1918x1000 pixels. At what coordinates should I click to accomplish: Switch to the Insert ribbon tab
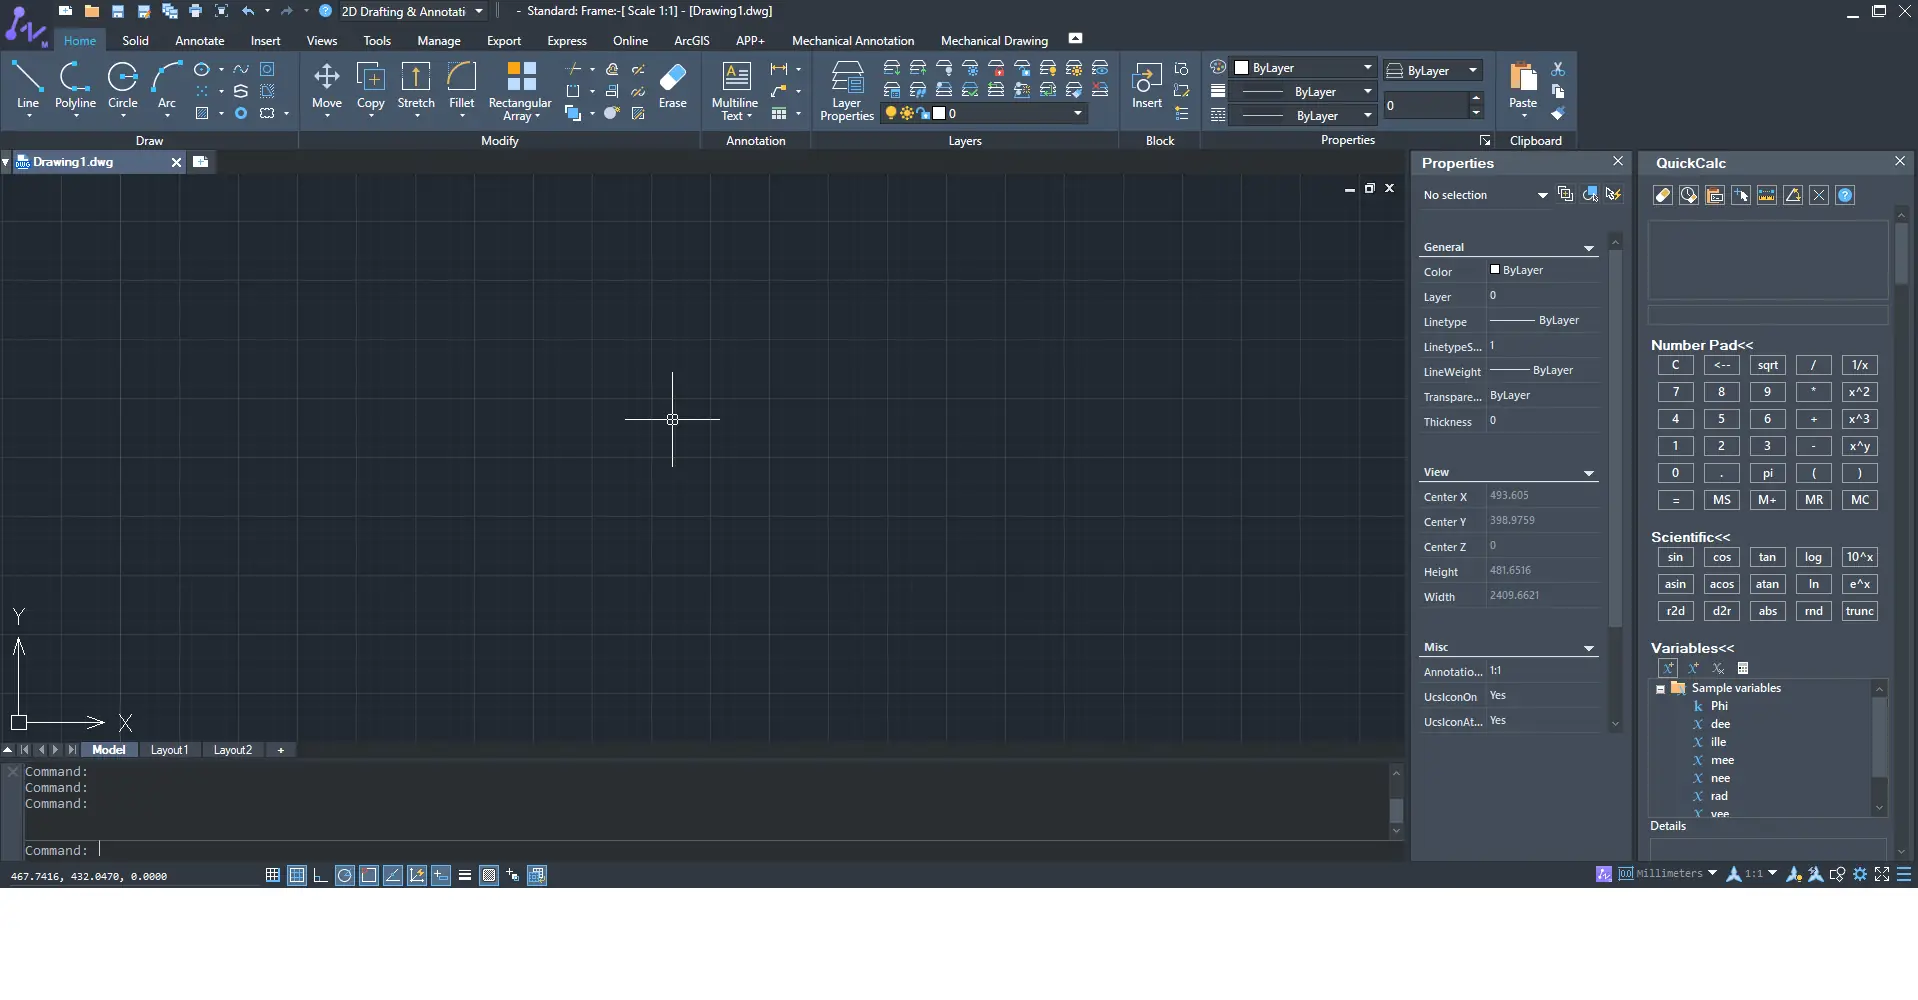(x=266, y=41)
